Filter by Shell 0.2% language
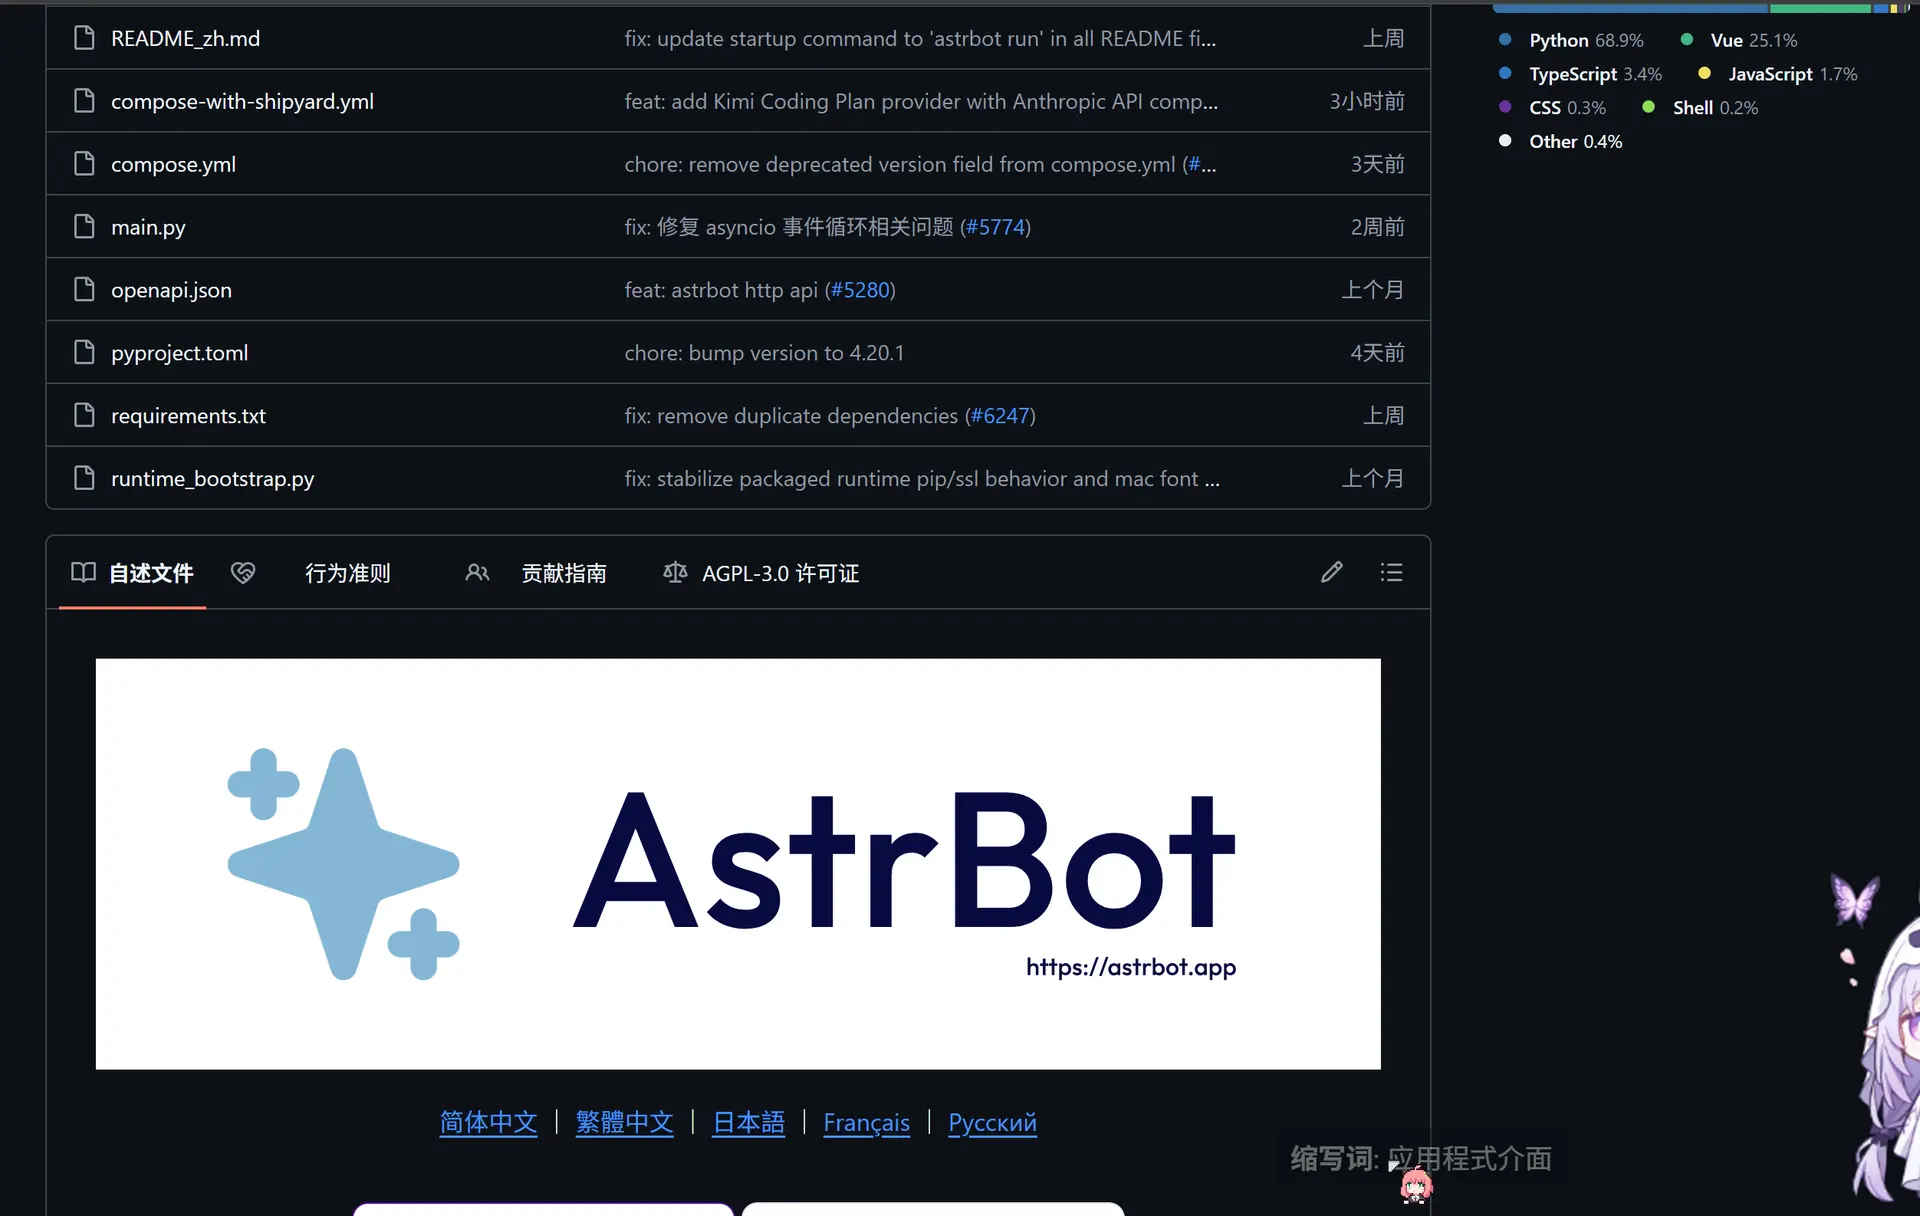 pyautogui.click(x=1699, y=108)
